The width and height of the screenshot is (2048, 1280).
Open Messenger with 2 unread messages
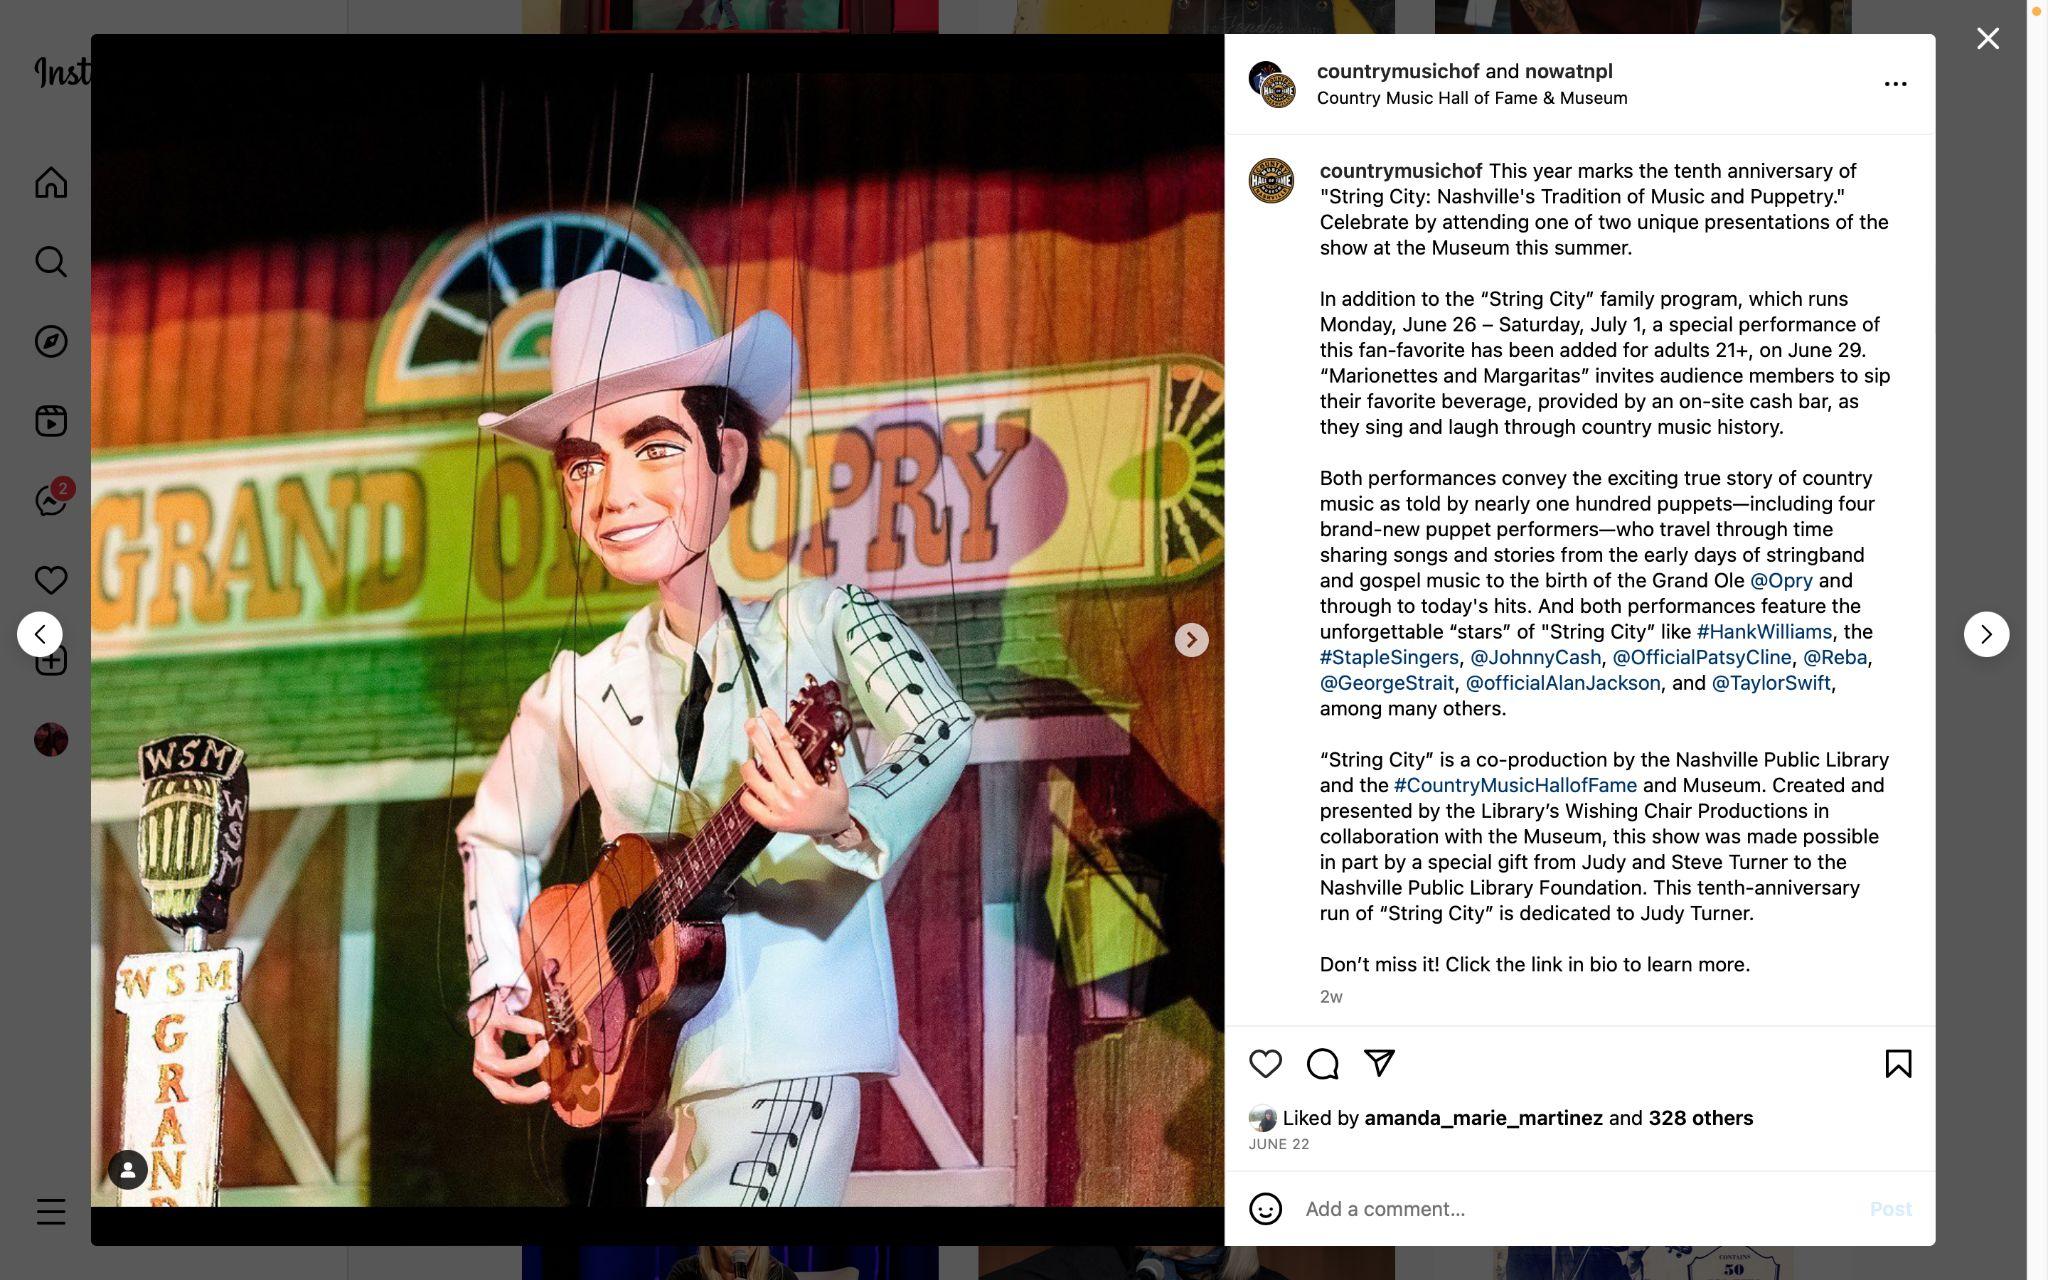pos(51,500)
